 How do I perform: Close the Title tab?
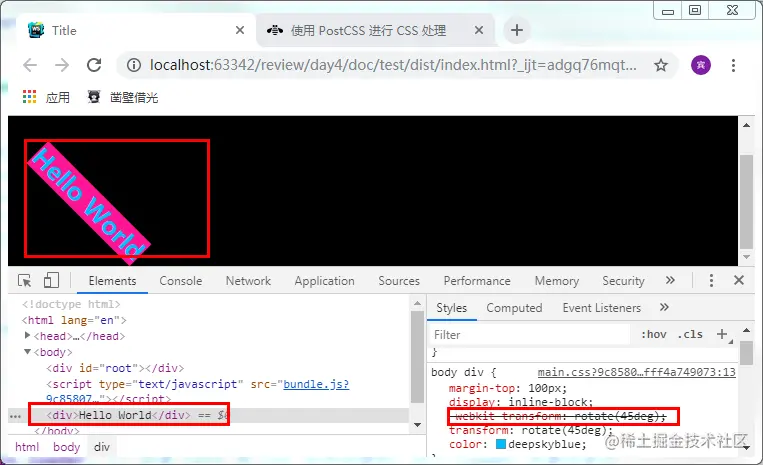point(240,30)
